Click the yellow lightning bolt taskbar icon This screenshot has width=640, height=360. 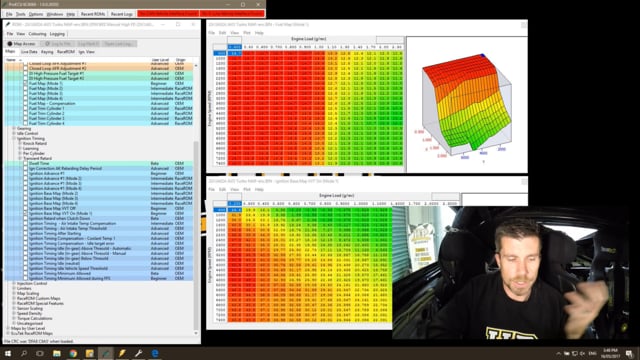coord(122,353)
